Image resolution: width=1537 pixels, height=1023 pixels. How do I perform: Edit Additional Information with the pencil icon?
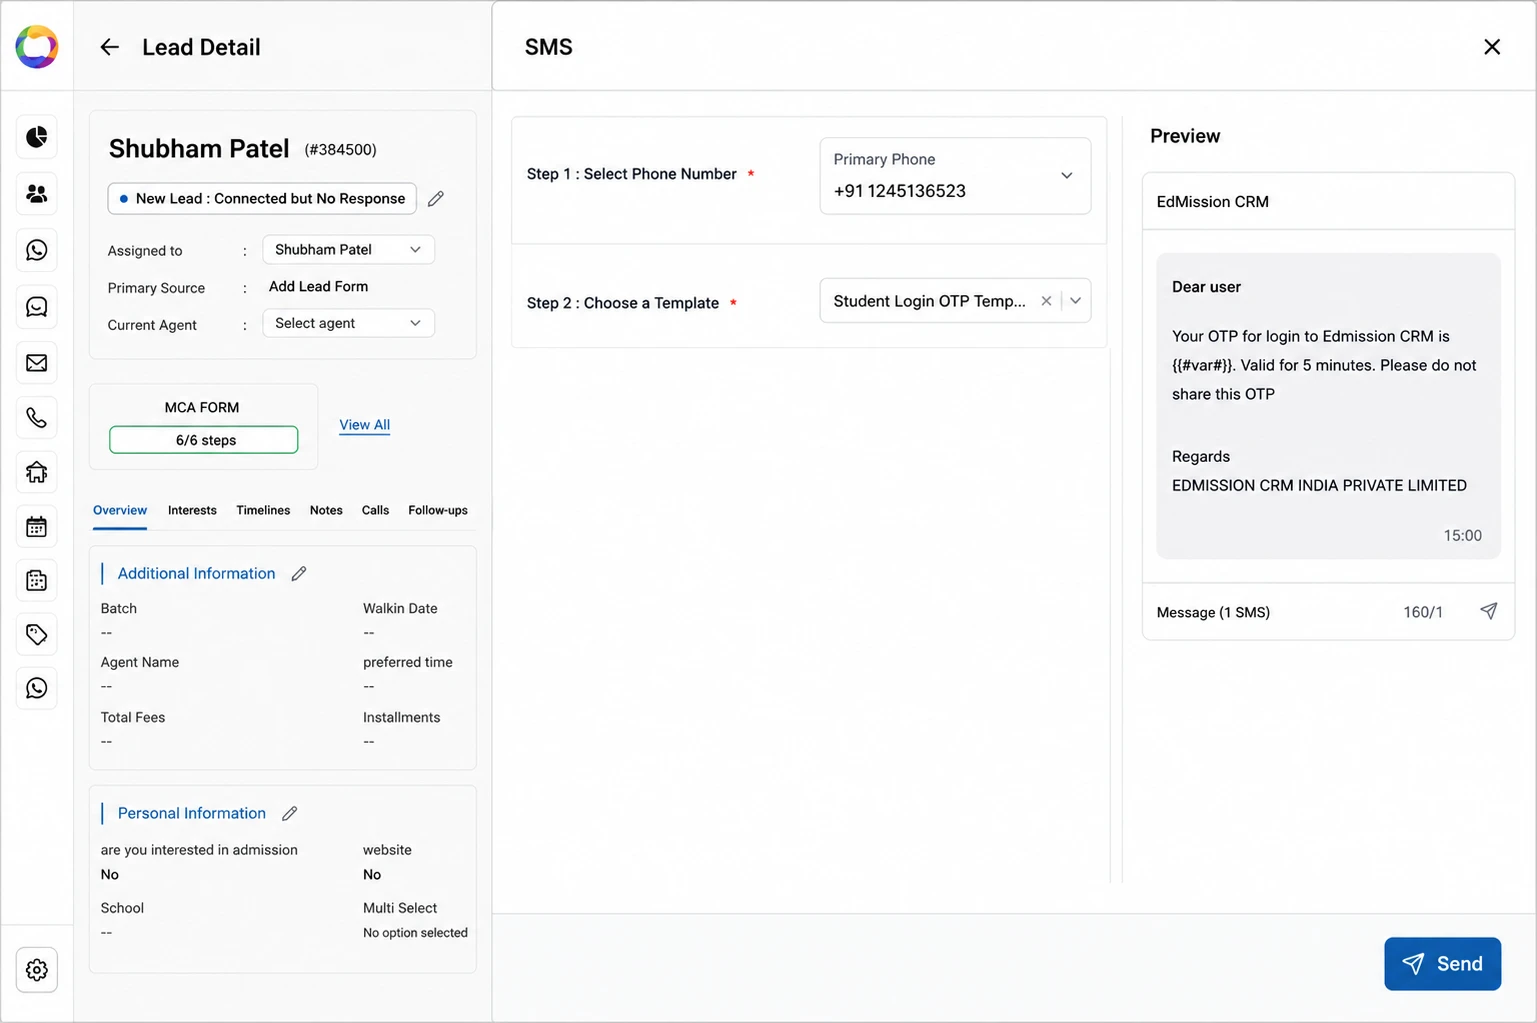[x=299, y=574]
